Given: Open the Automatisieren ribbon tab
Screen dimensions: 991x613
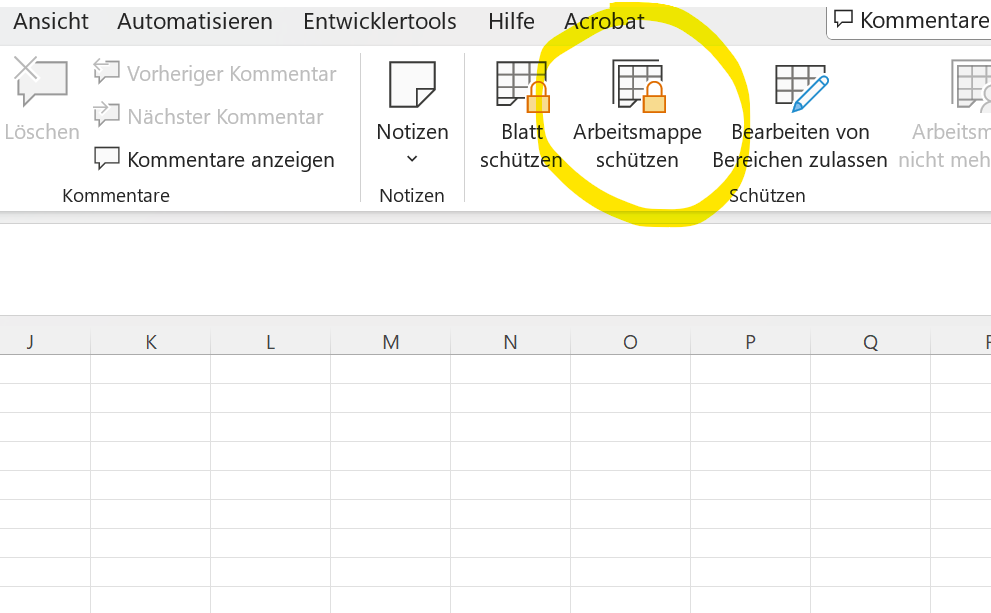Looking at the screenshot, I should [x=195, y=21].
